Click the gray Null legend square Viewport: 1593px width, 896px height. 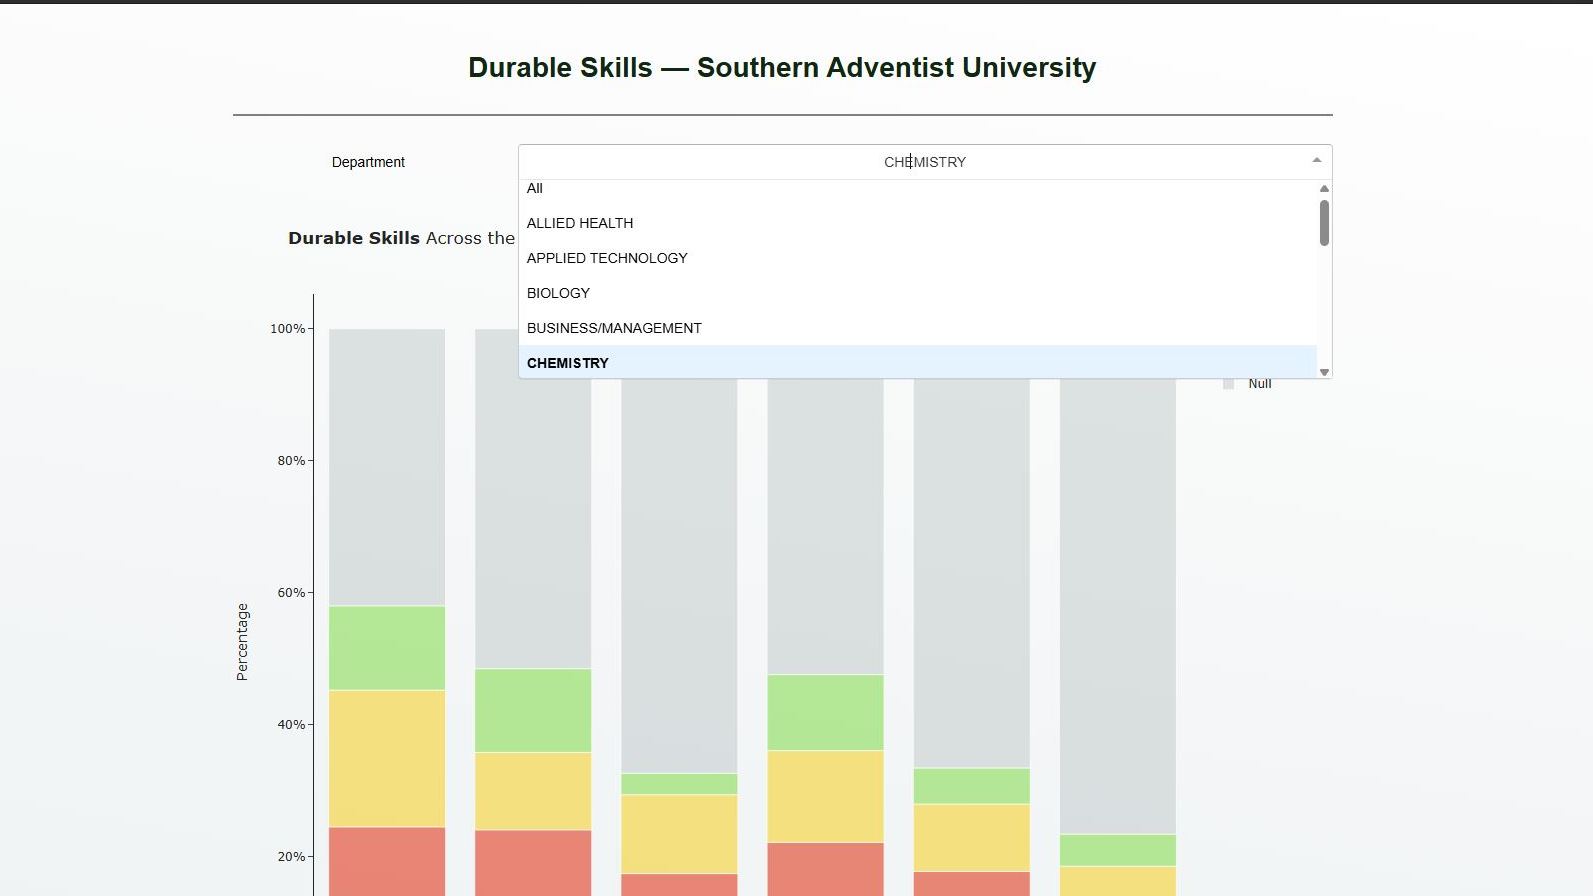point(1228,384)
